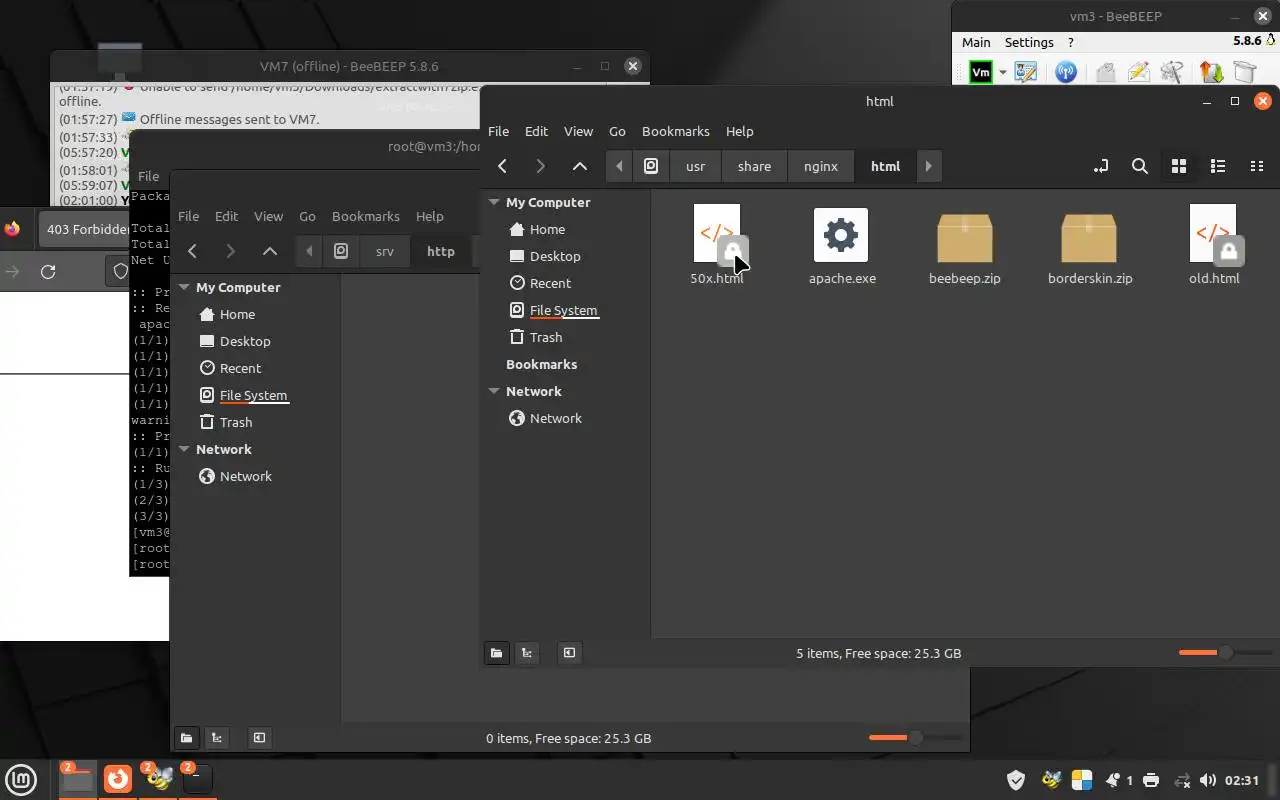Switch html window to list view

pyautogui.click(x=1217, y=166)
